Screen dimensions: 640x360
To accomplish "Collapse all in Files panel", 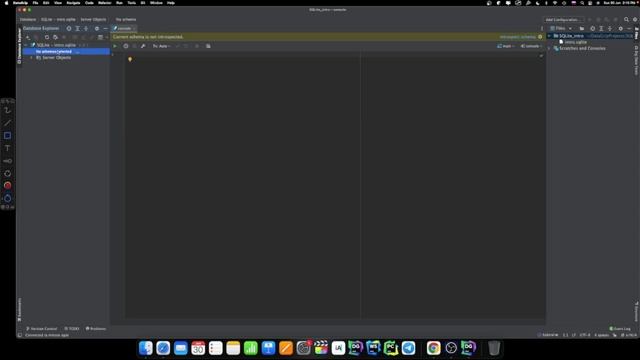I will click(x=610, y=29).
